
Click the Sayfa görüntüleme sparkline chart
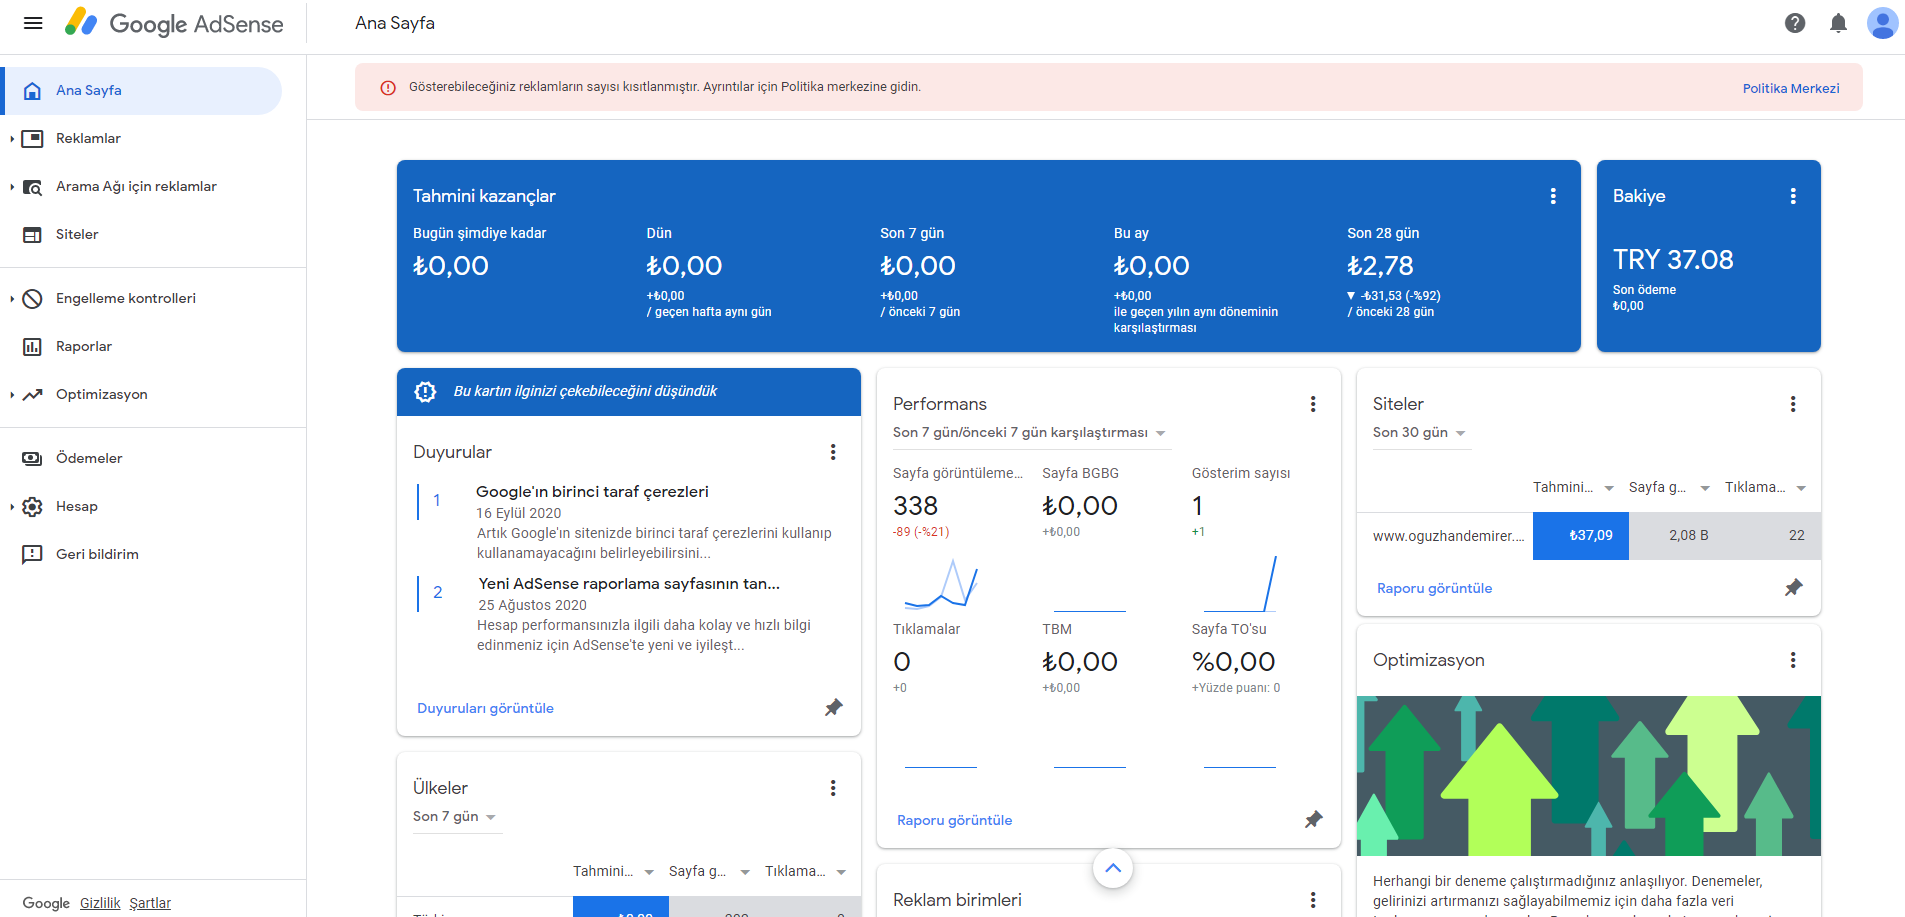941,583
